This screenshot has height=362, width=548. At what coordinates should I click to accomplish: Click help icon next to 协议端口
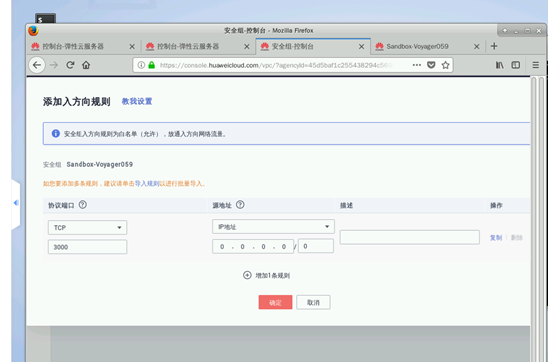pyautogui.click(x=82, y=205)
